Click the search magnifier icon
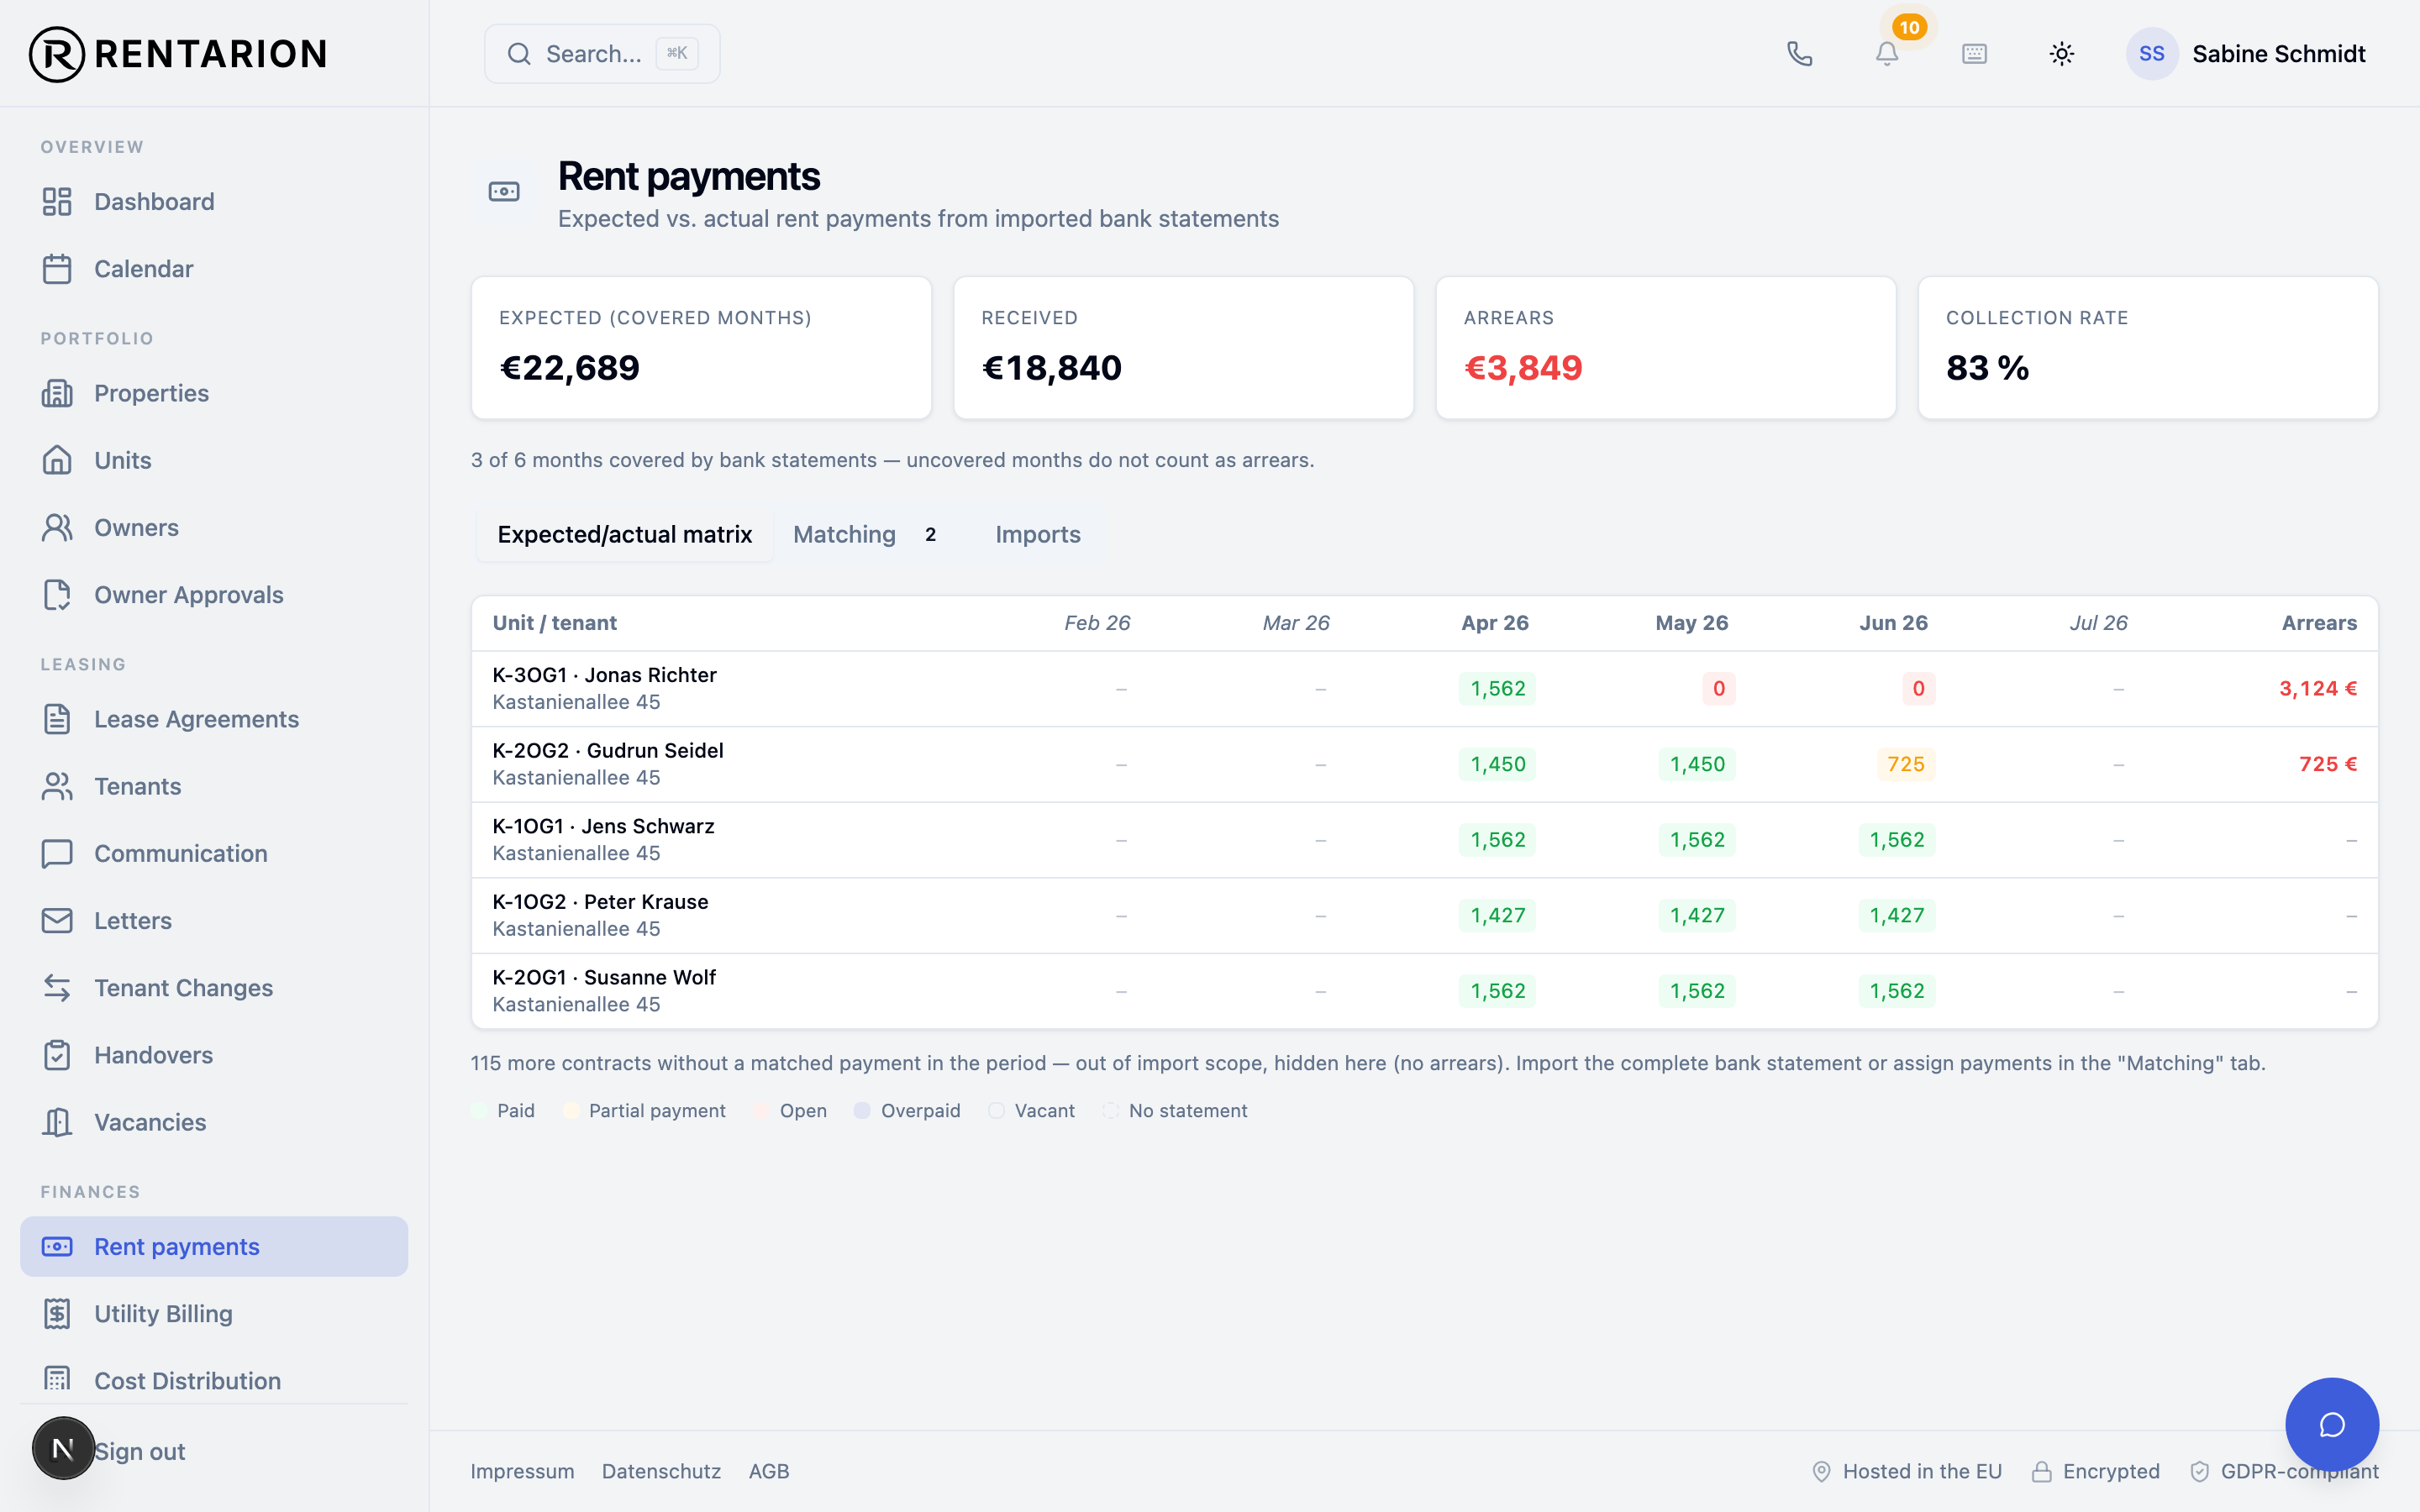Screen dimensions: 2420x1512 pos(519,54)
